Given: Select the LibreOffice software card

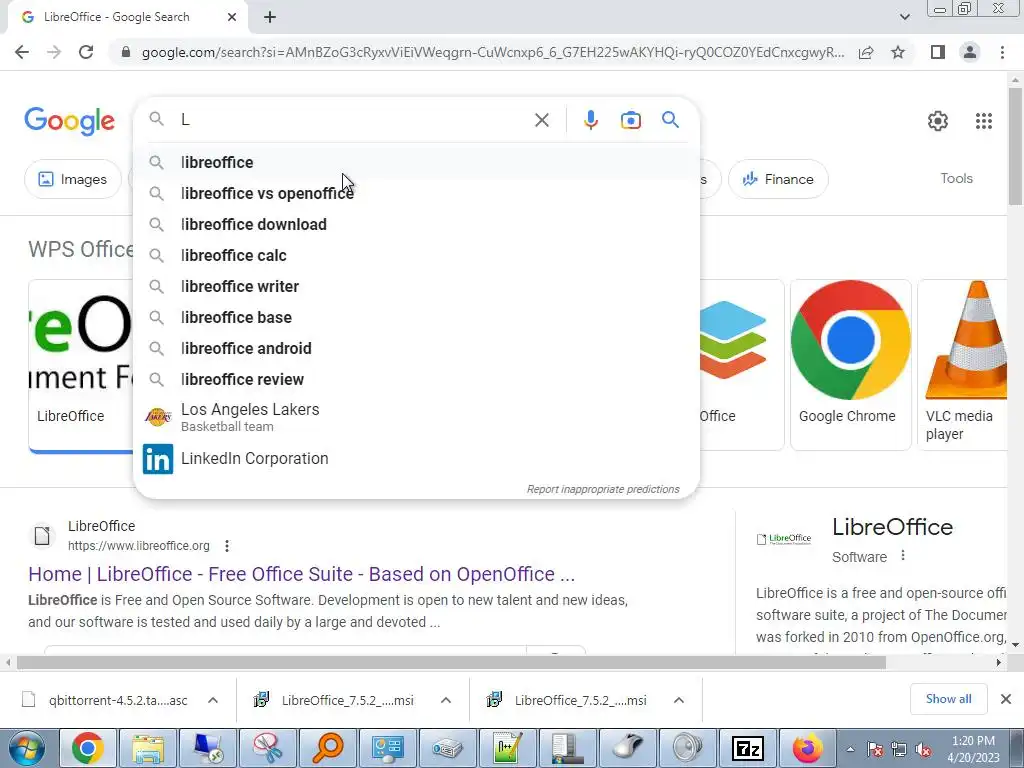Looking at the screenshot, I should tap(81, 365).
